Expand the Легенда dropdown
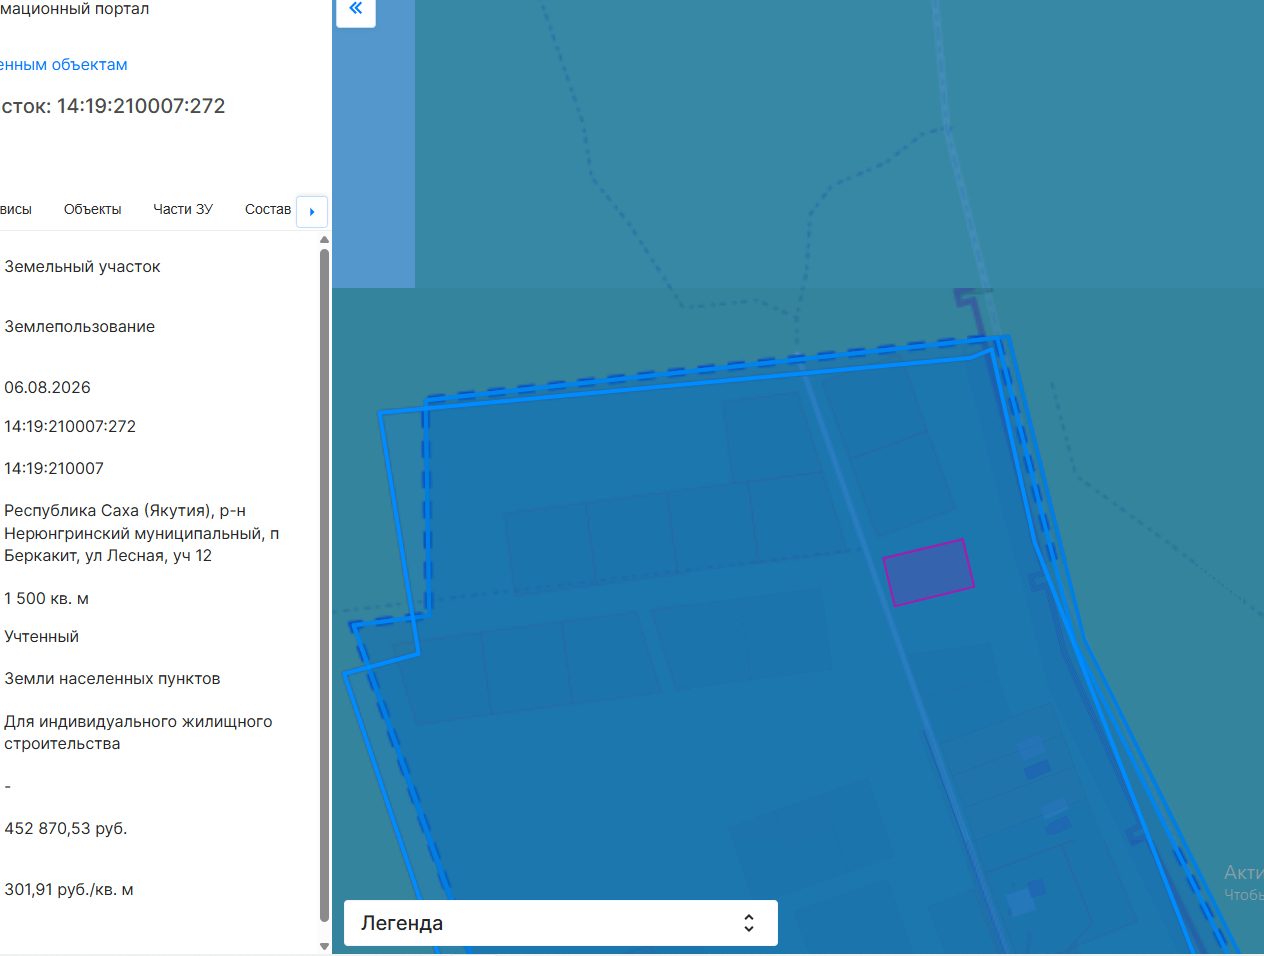Viewport: 1264px width, 956px height. coord(560,923)
